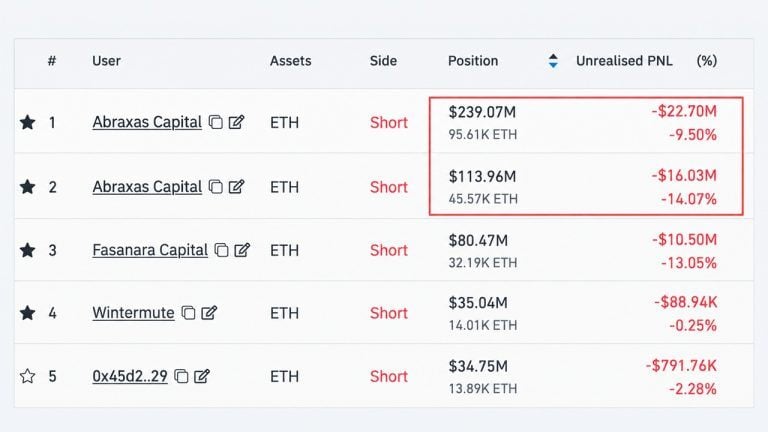768x432 pixels.
Task: Click the Unrealised PNL column header
Action: coord(624,61)
